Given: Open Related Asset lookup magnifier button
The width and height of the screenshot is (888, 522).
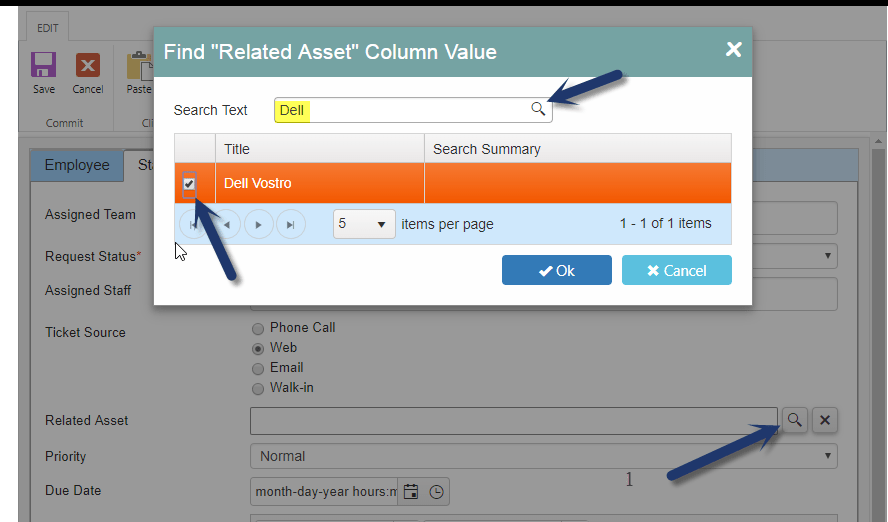Looking at the screenshot, I should coord(795,420).
